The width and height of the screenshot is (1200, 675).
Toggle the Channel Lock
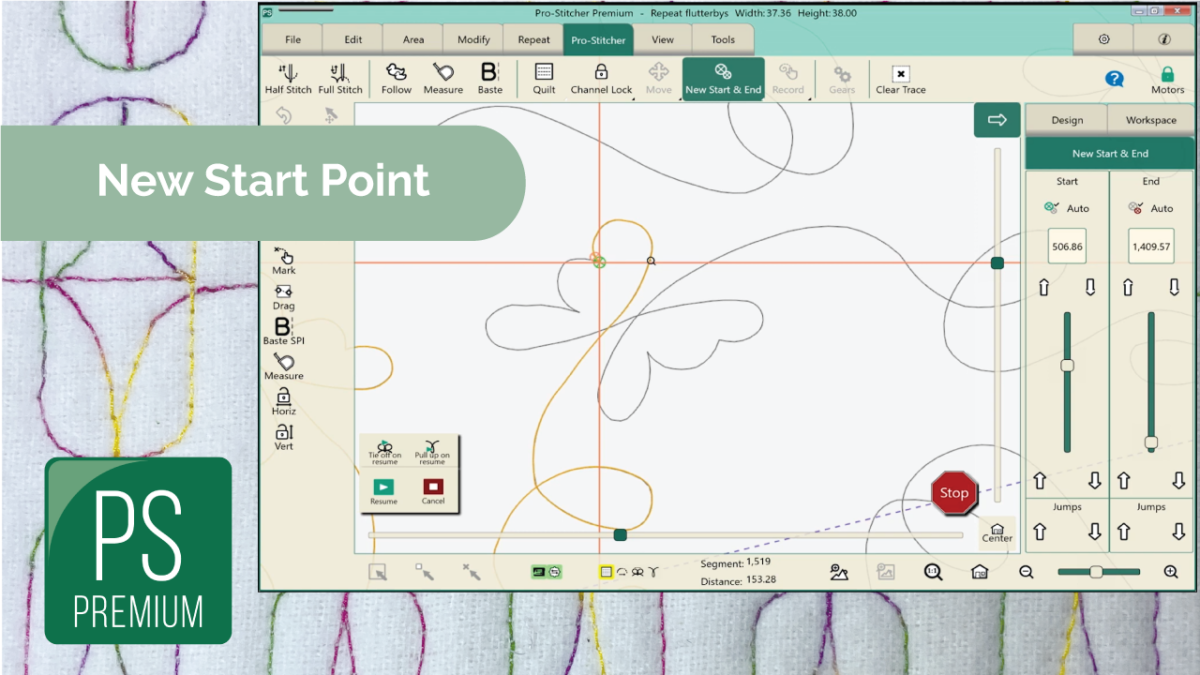coord(601,78)
